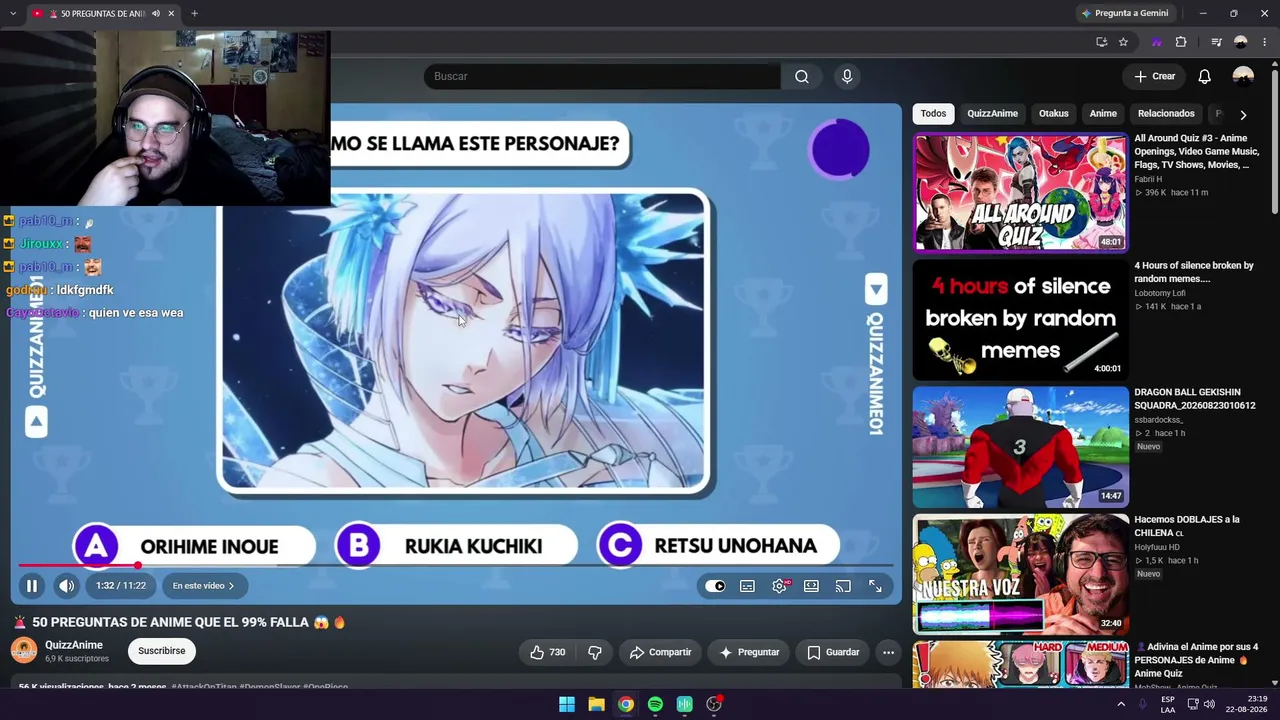Mute the video volume speaker icon

pos(66,586)
